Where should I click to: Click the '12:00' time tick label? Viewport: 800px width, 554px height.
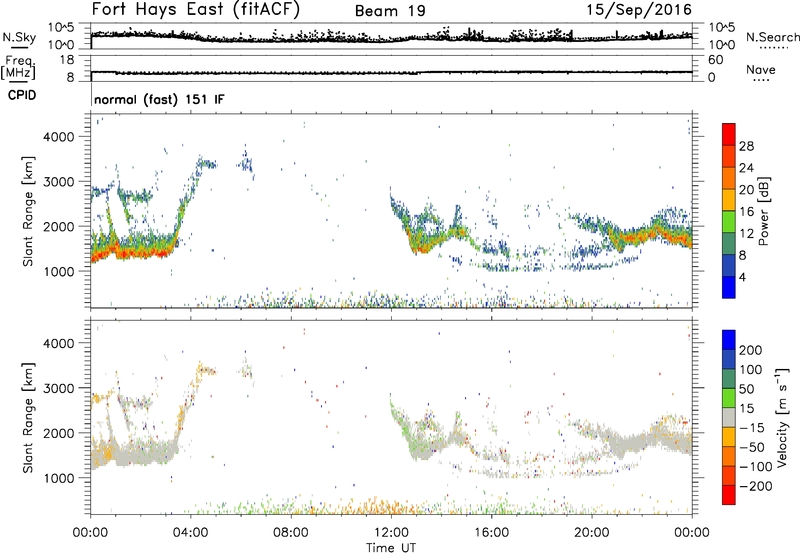(x=391, y=533)
